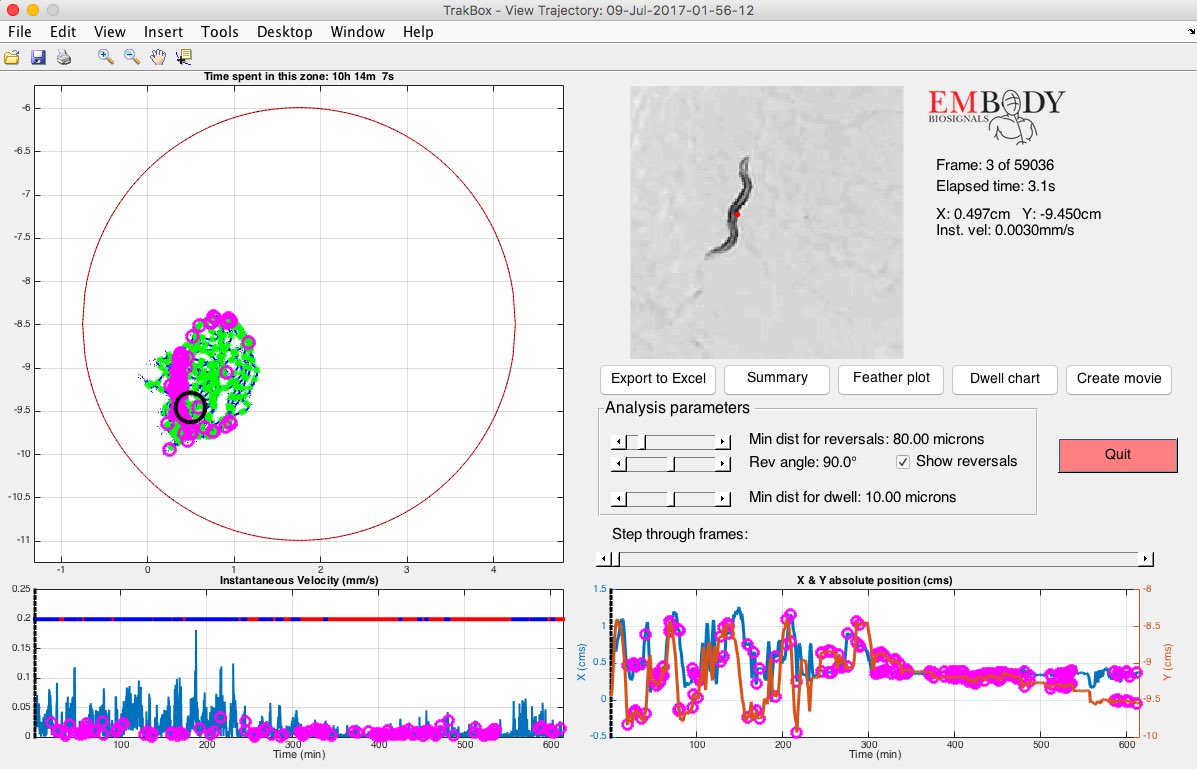1197x769 pixels.
Task: Open the Edit menu
Action: (63, 32)
